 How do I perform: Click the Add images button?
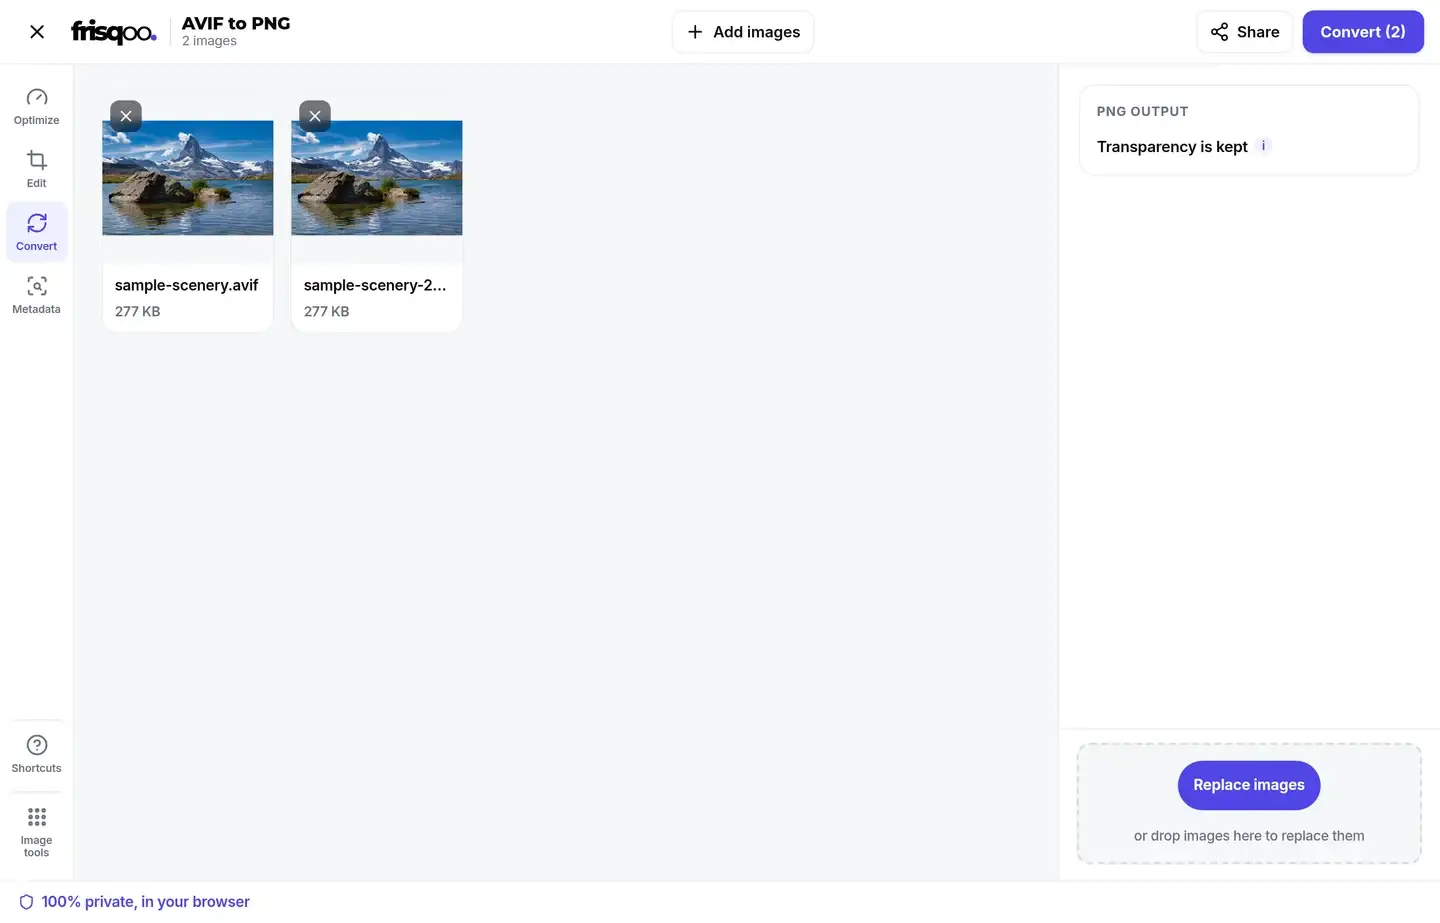(x=743, y=32)
